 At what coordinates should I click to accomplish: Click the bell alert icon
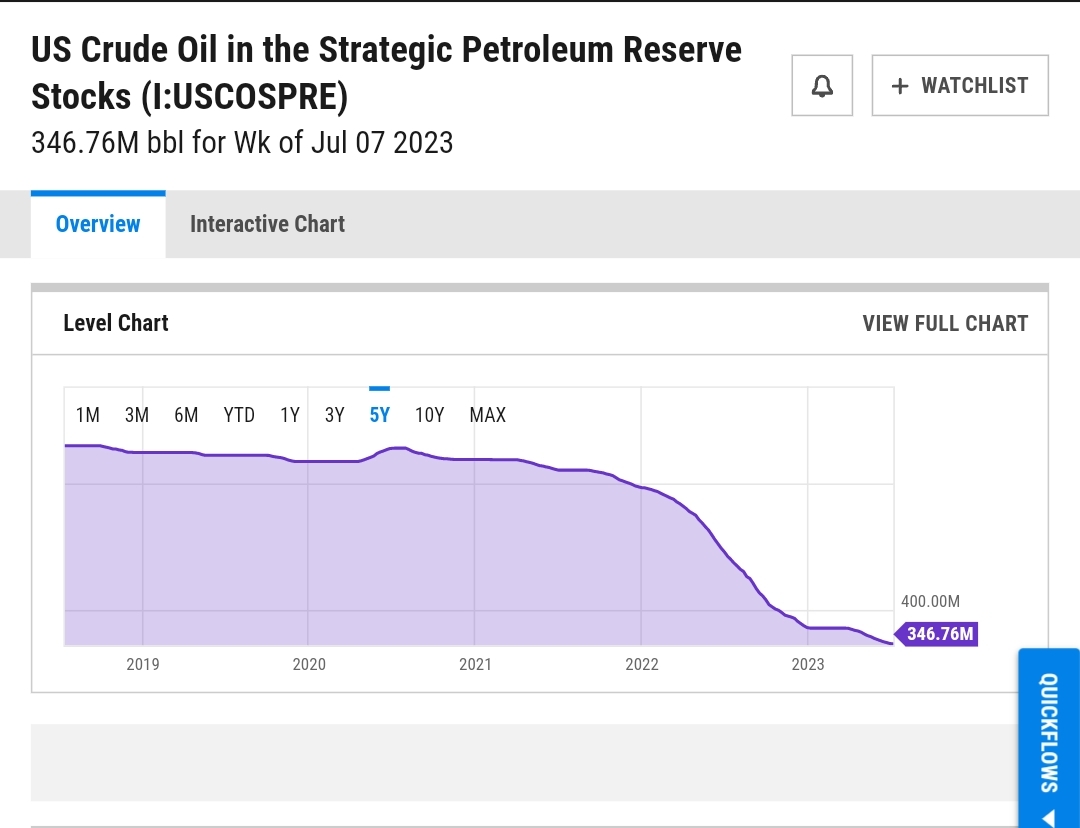tap(821, 86)
